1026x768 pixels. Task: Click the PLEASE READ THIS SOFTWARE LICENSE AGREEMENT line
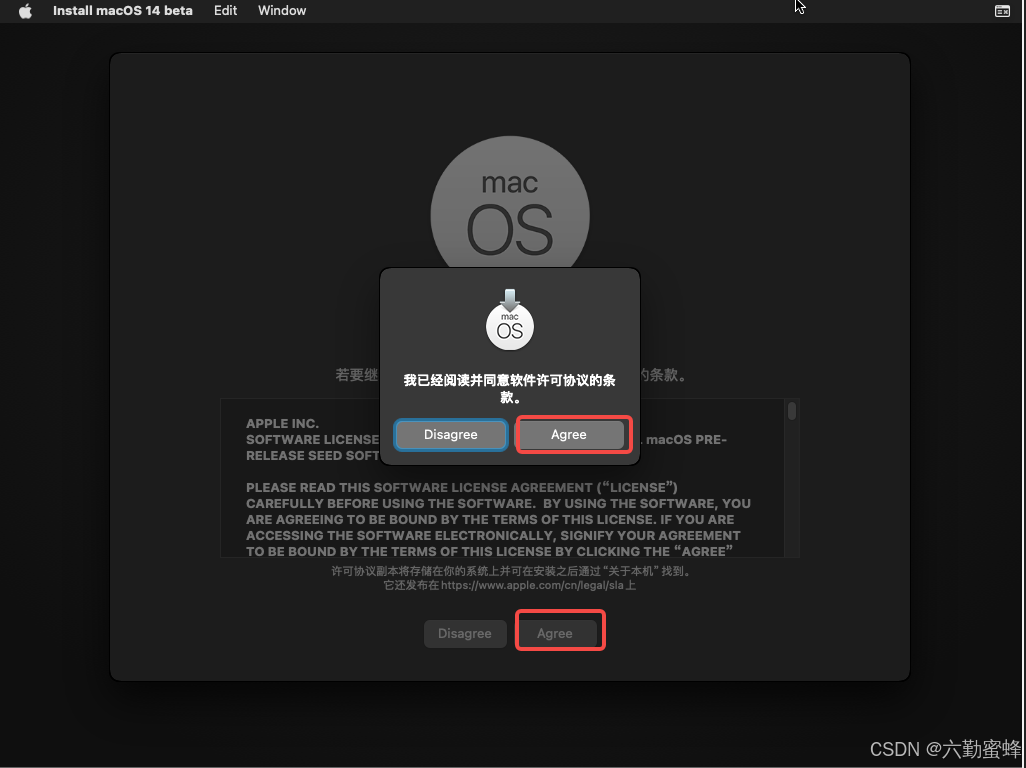click(461, 487)
